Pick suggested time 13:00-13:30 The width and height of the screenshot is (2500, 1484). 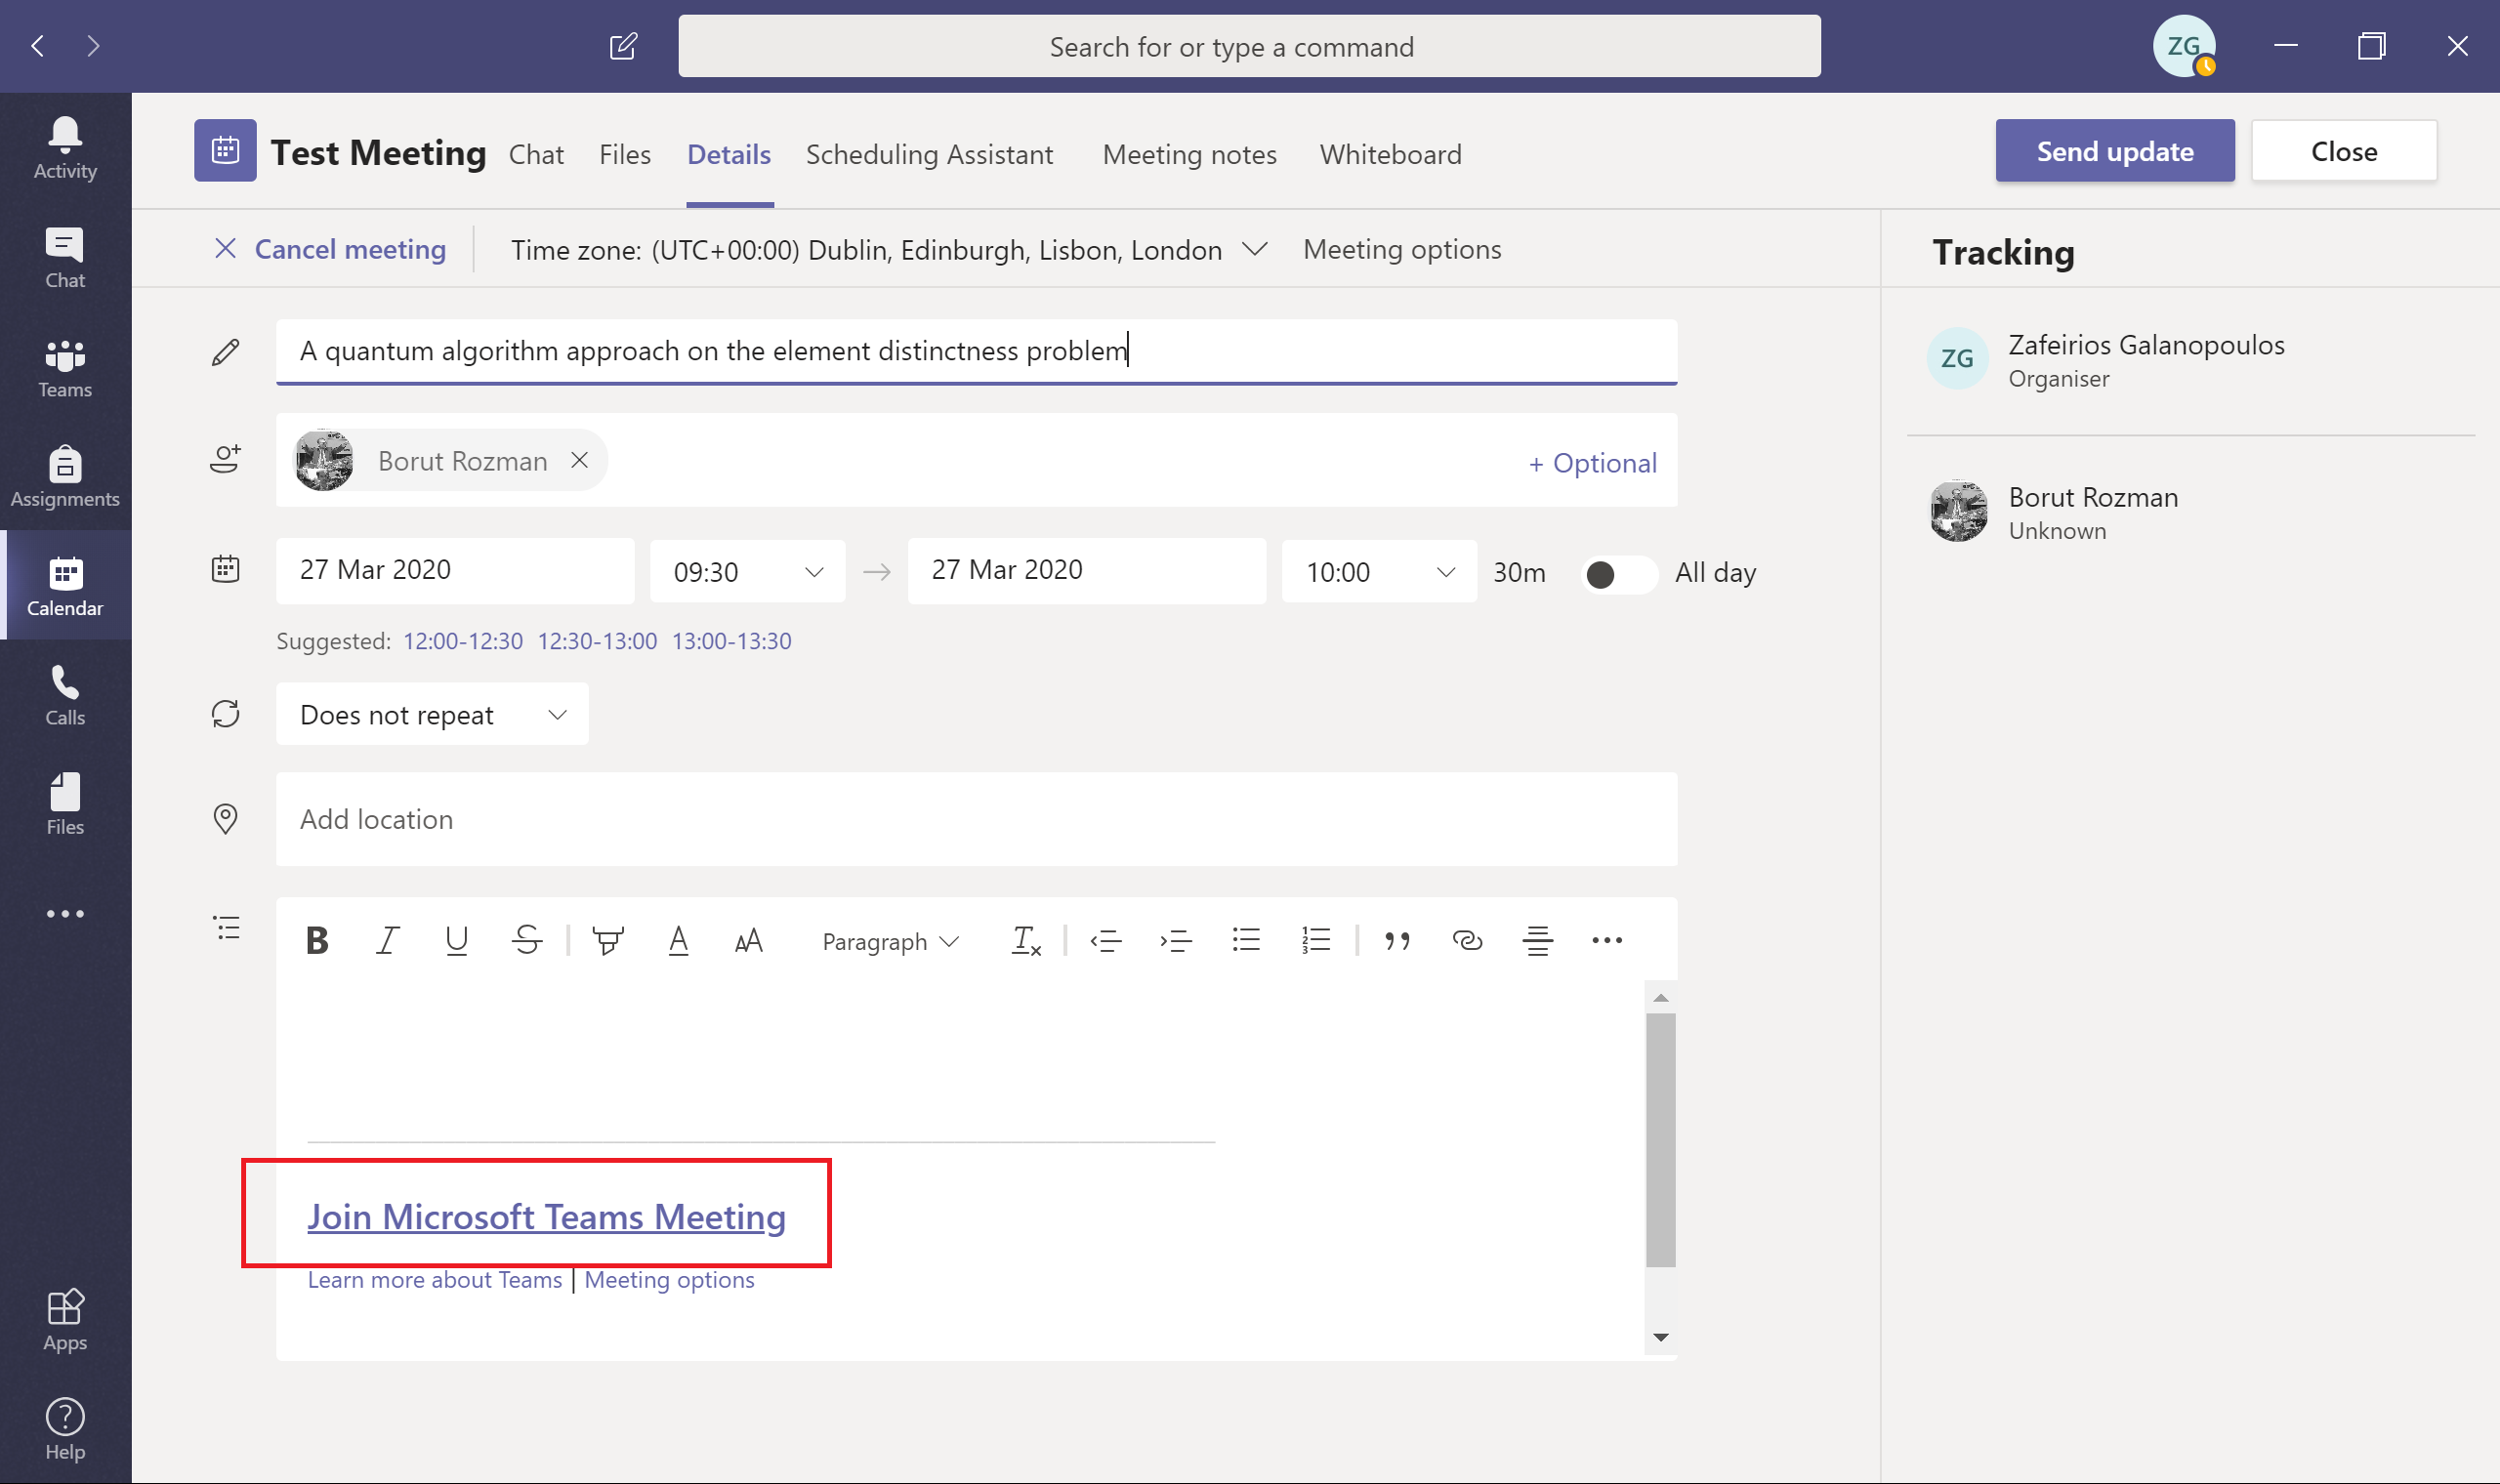[x=732, y=641]
